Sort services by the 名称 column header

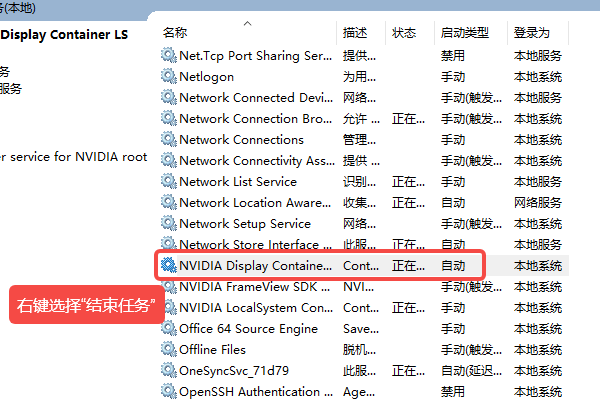tap(175, 33)
